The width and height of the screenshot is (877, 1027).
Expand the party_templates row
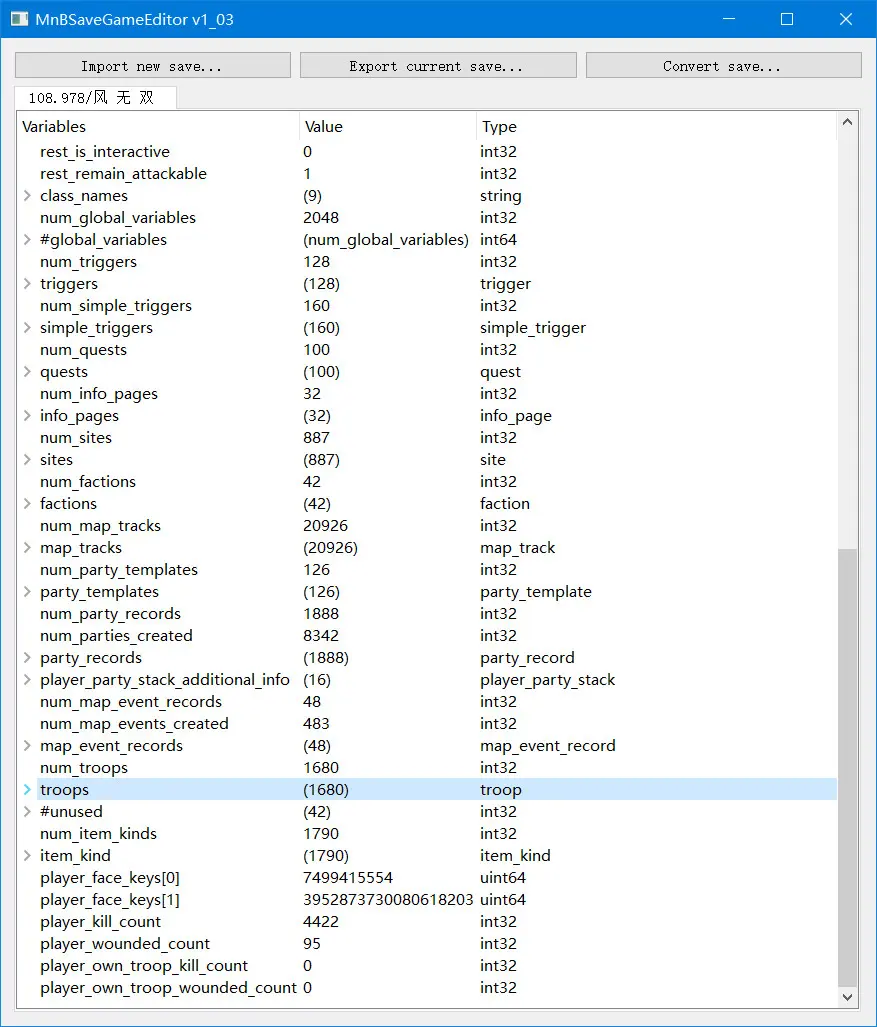(x=28, y=591)
